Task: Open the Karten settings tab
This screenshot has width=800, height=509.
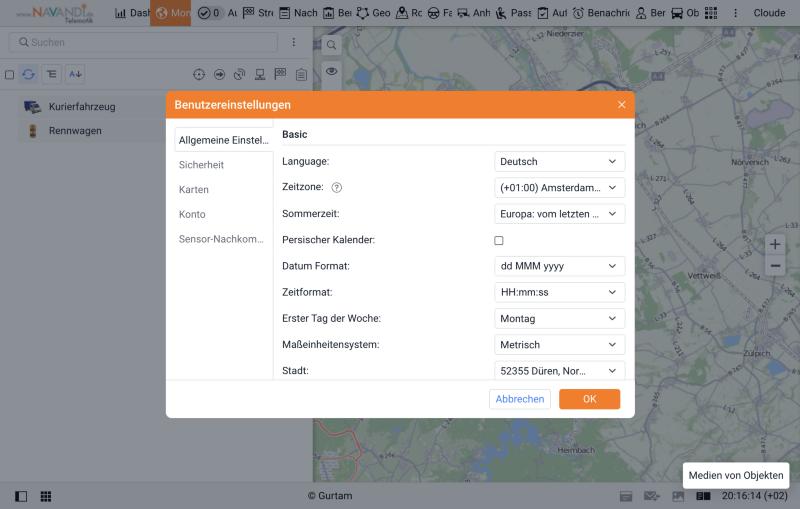Action: click(193, 190)
